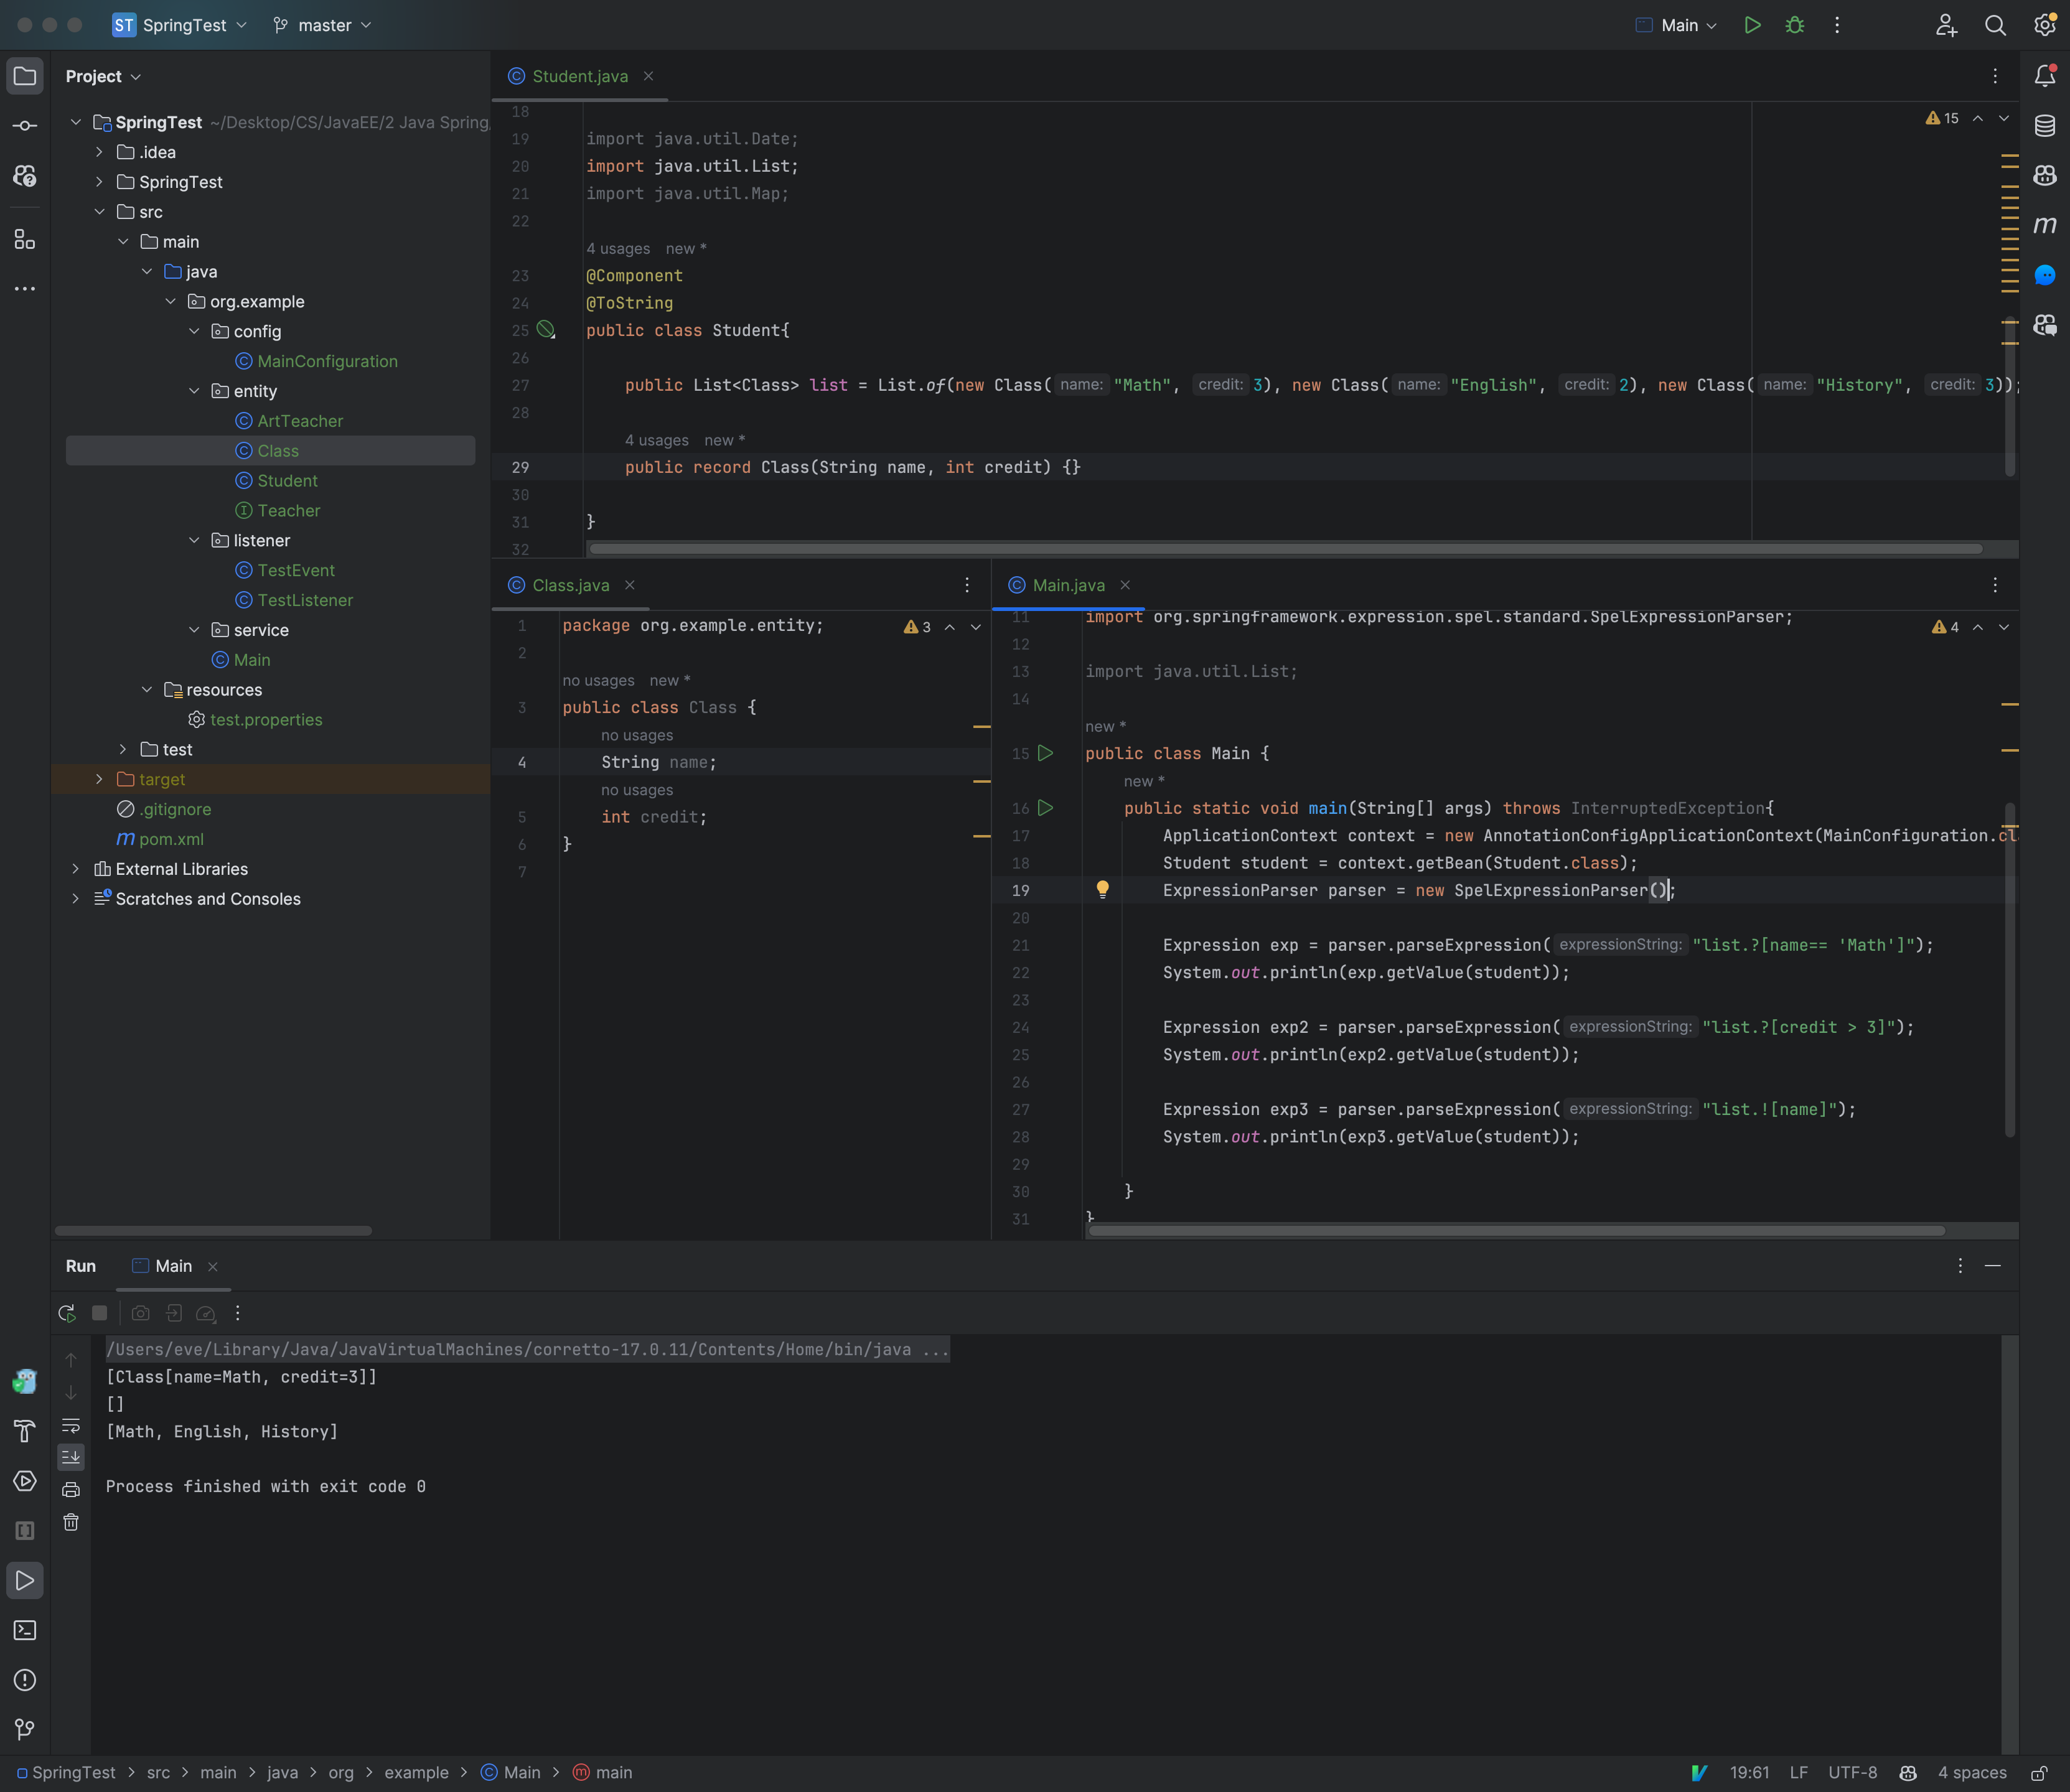Open the Maven tool window
Screen dimensions: 2070x1792
(x=2044, y=225)
